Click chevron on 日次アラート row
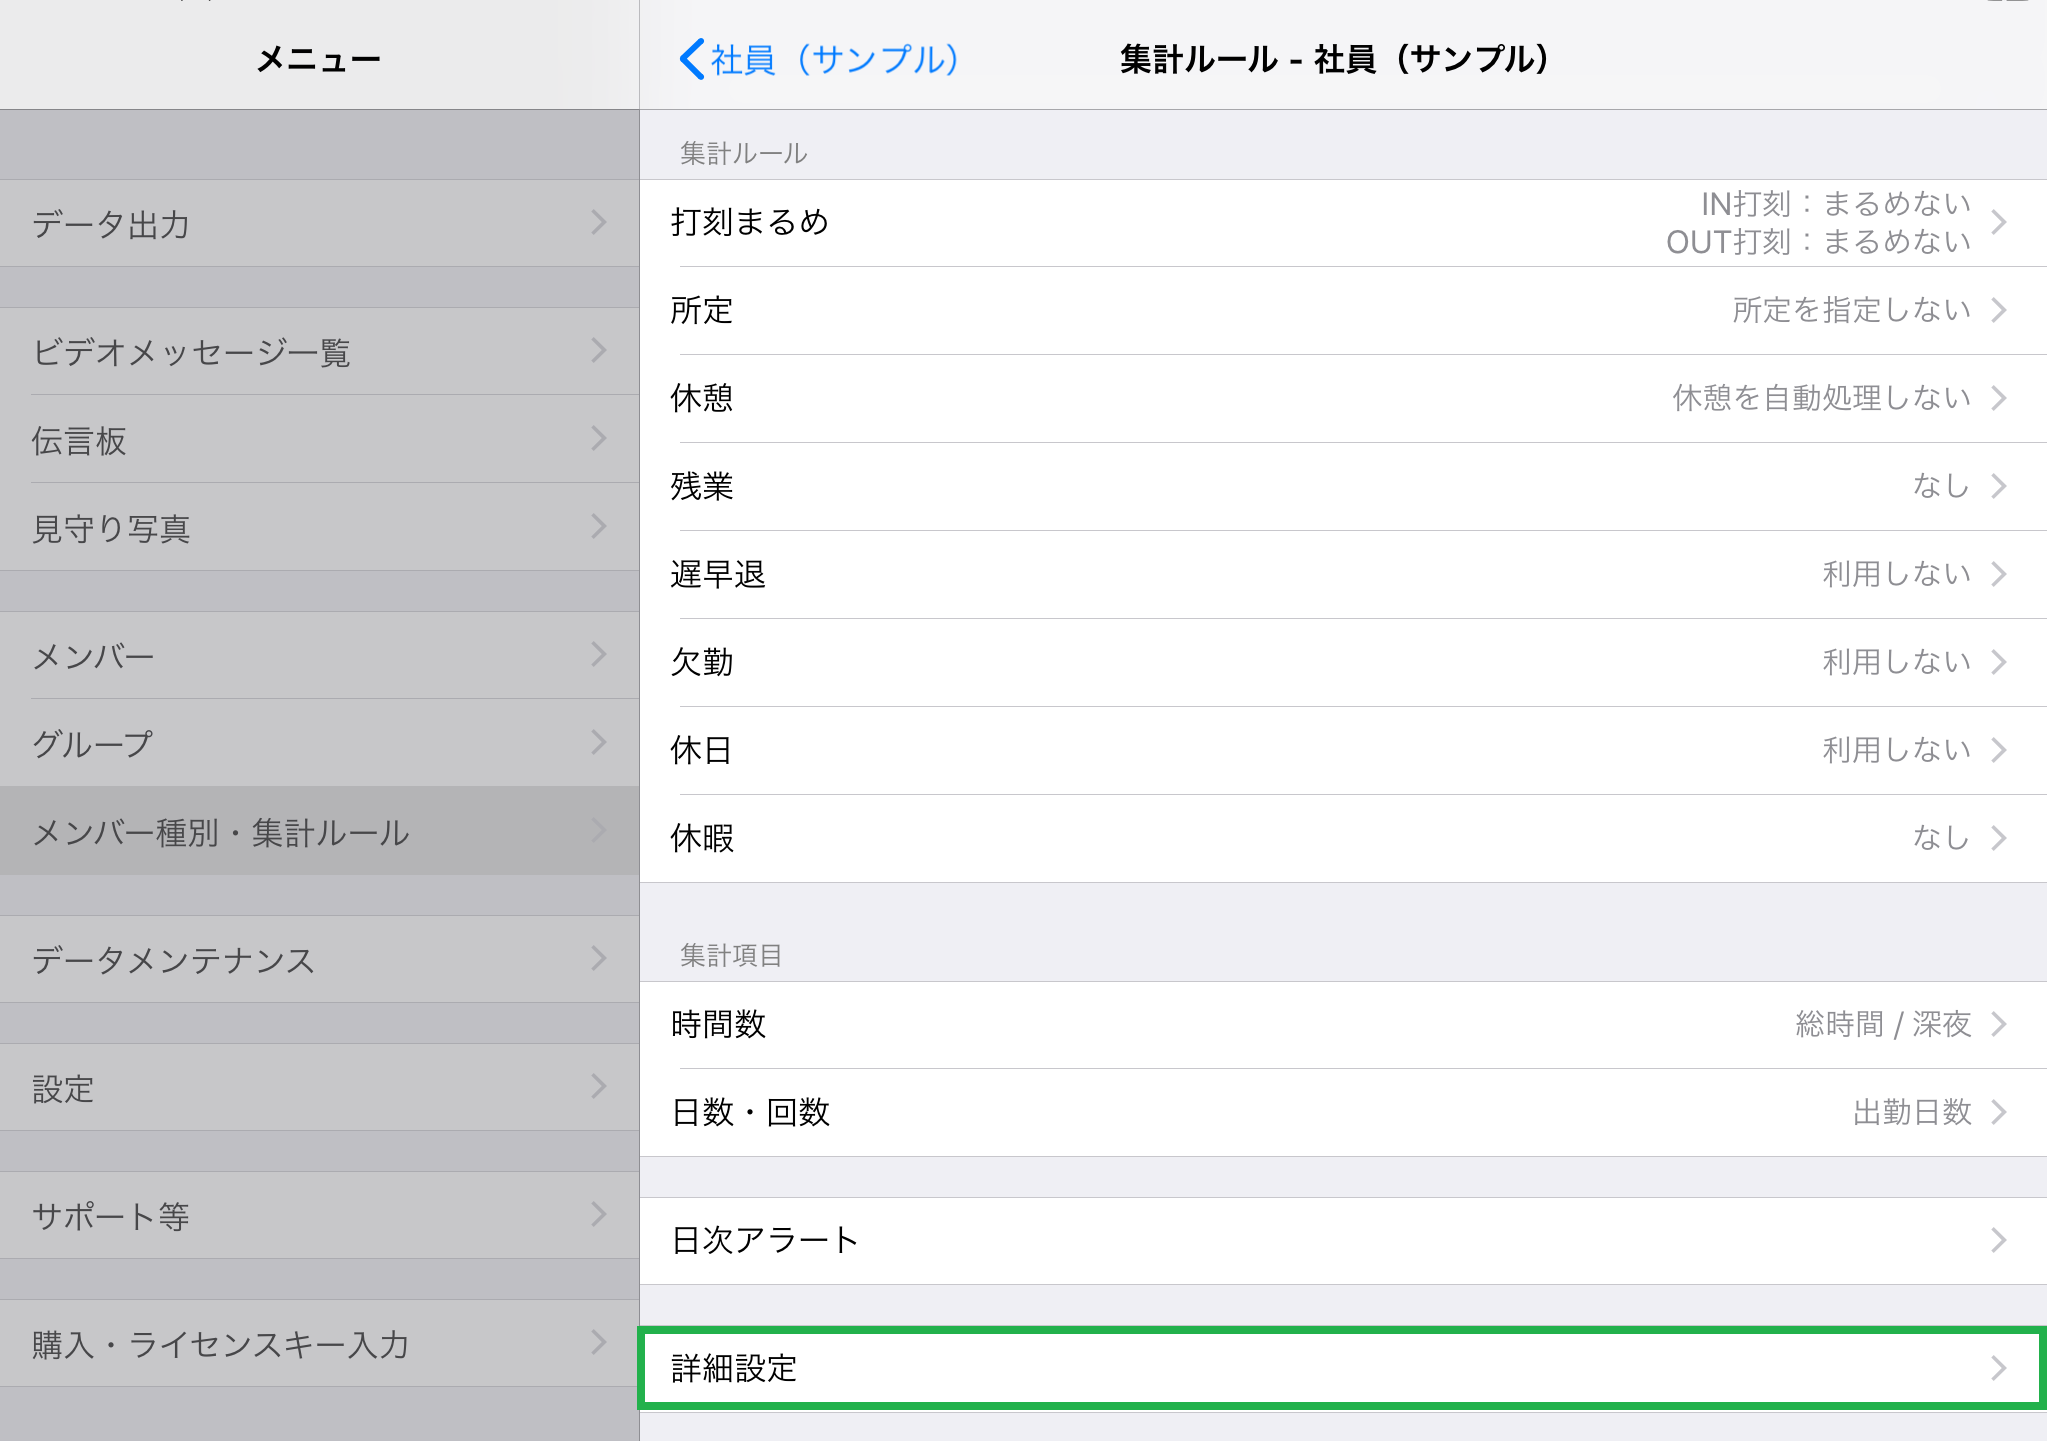Image resolution: width=2047 pixels, height=1441 pixels. click(1999, 1240)
